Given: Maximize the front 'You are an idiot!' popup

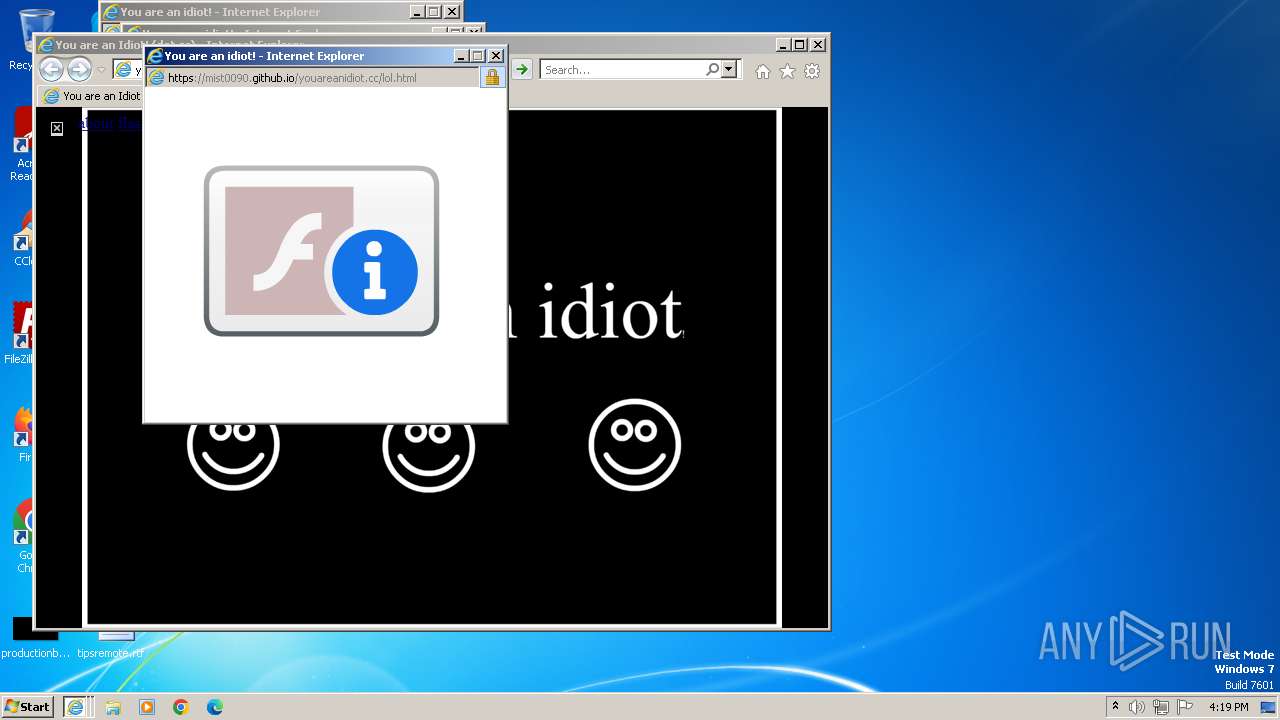Looking at the screenshot, I should [x=478, y=56].
